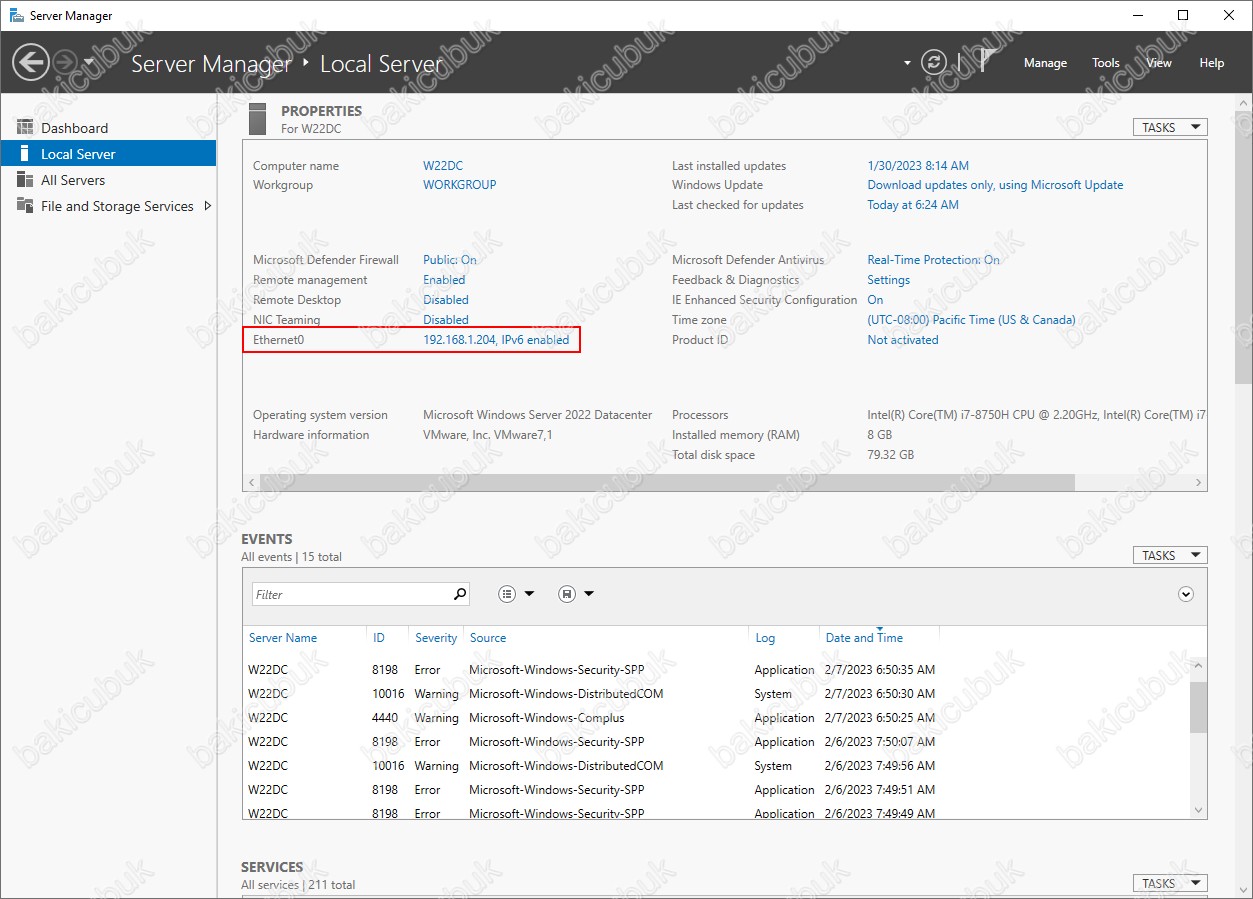Open the navigation history dropdown arrow
The image size is (1253, 899).
coord(89,63)
